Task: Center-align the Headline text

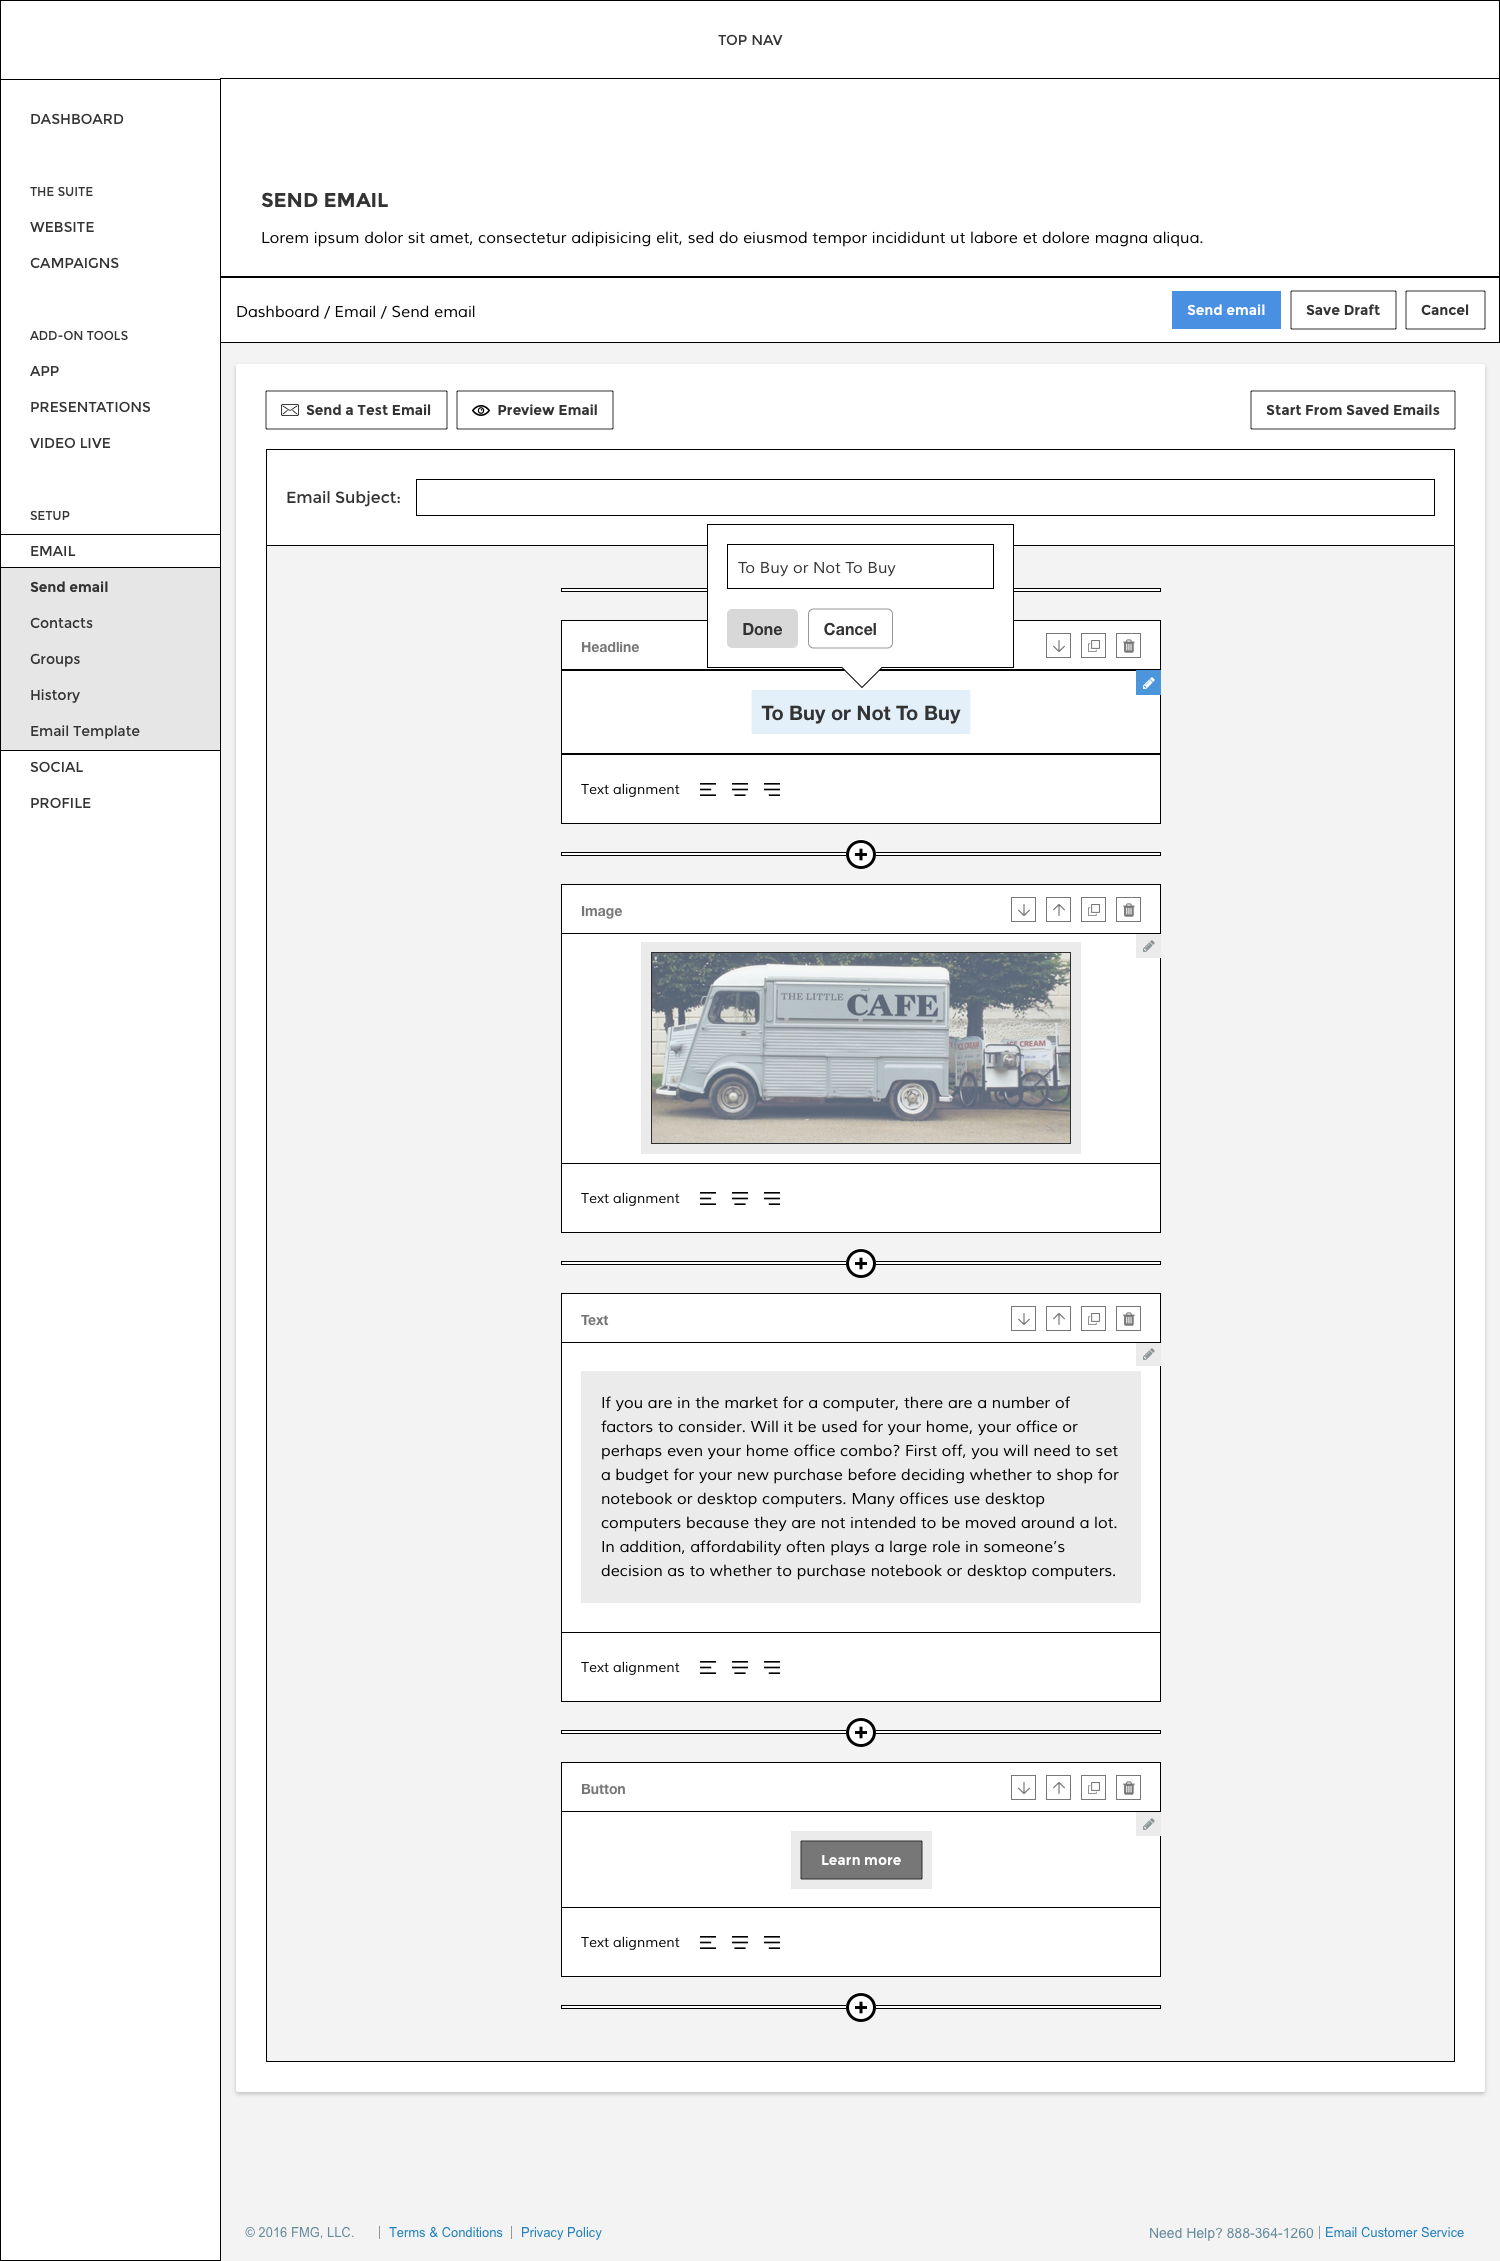Action: (x=740, y=790)
